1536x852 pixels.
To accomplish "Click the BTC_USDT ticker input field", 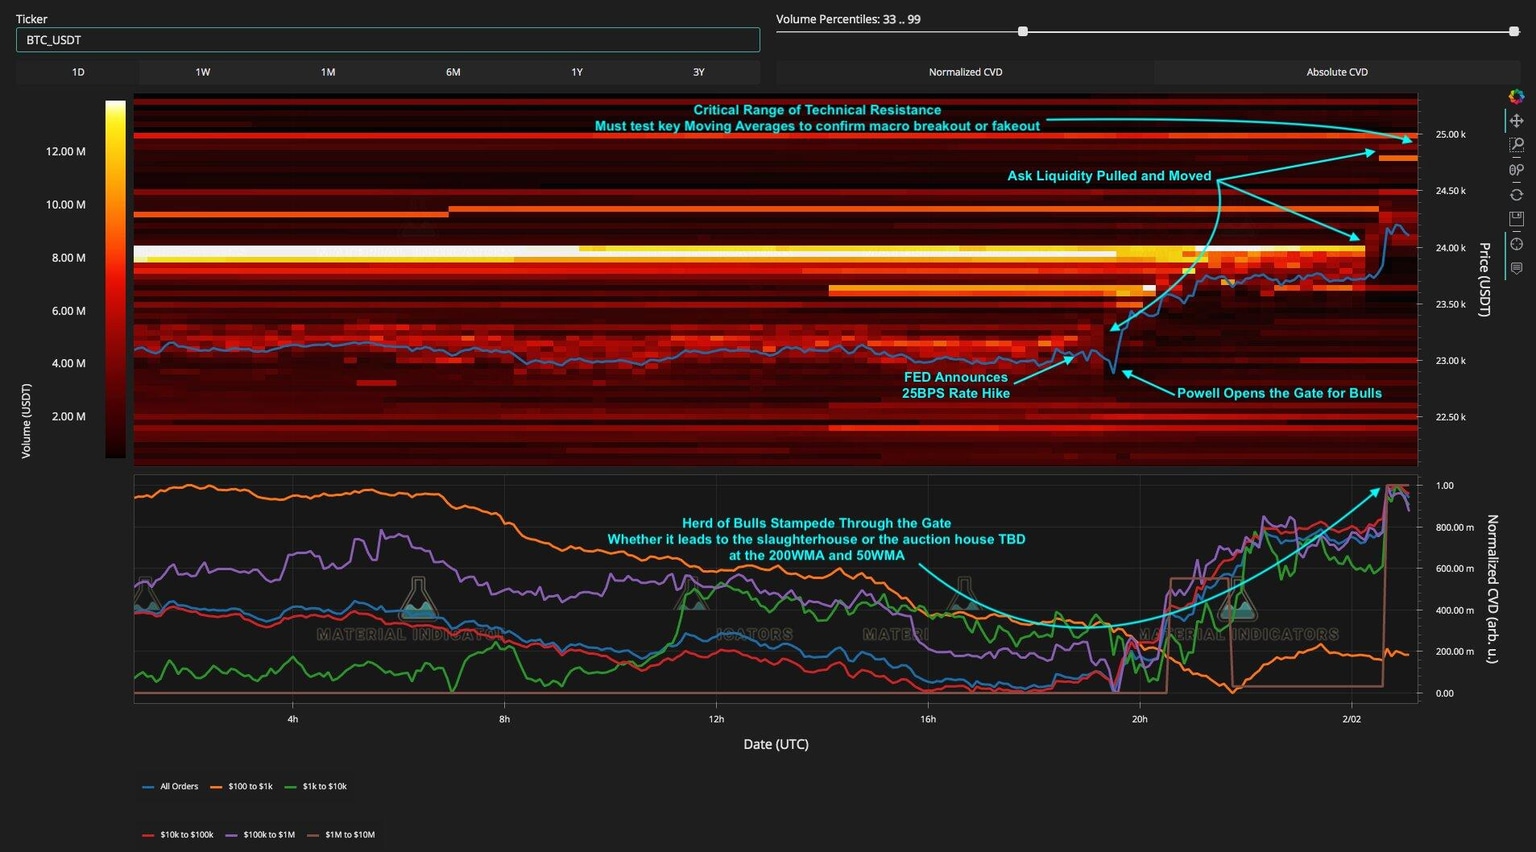I will pyautogui.click(x=387, y=39).
